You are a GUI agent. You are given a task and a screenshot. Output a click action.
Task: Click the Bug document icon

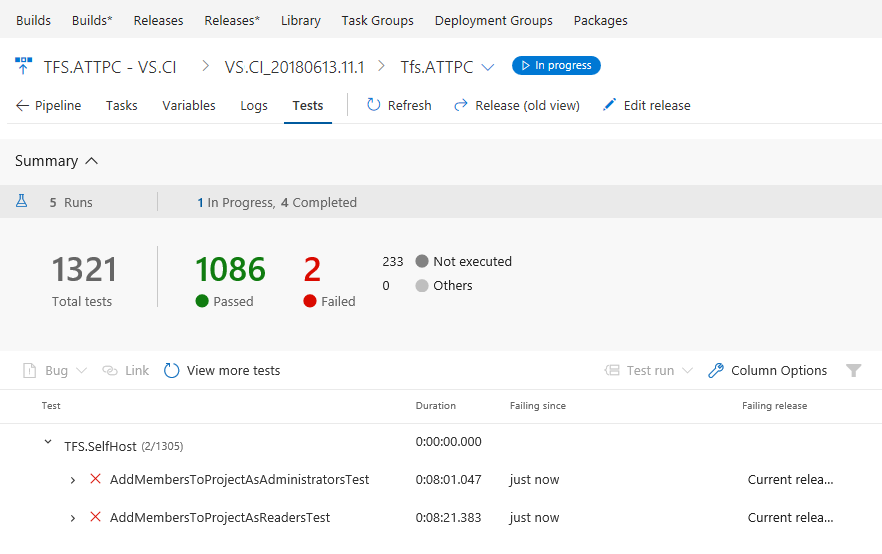[x=29, y=371]
